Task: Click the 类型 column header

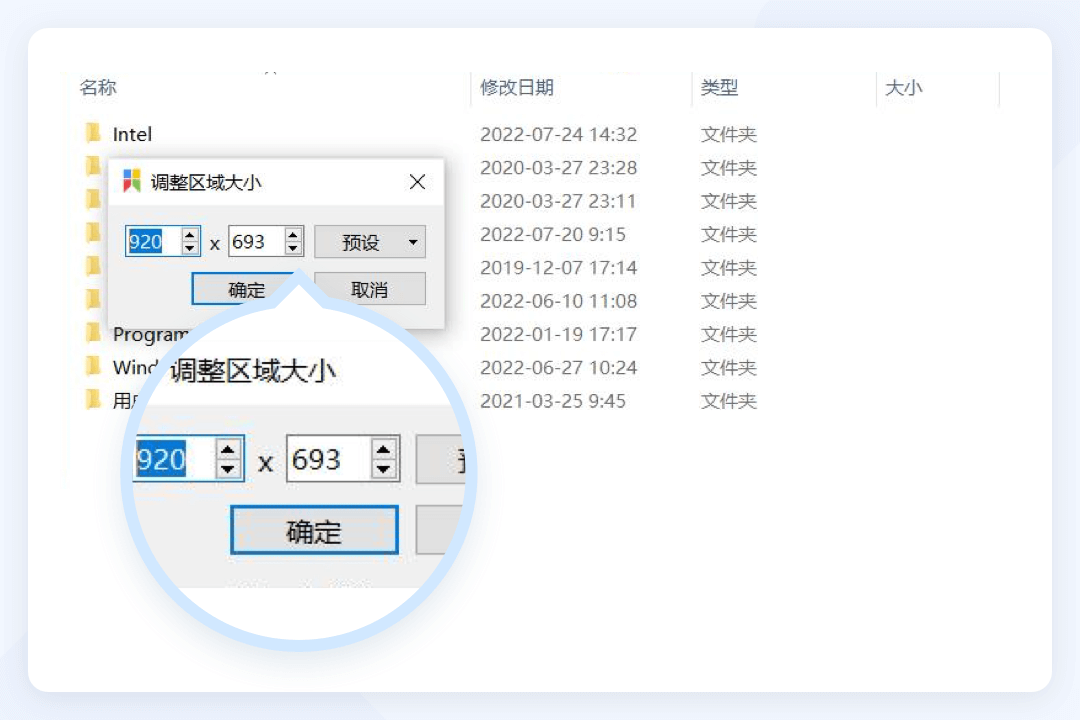Action: point(719,88)
